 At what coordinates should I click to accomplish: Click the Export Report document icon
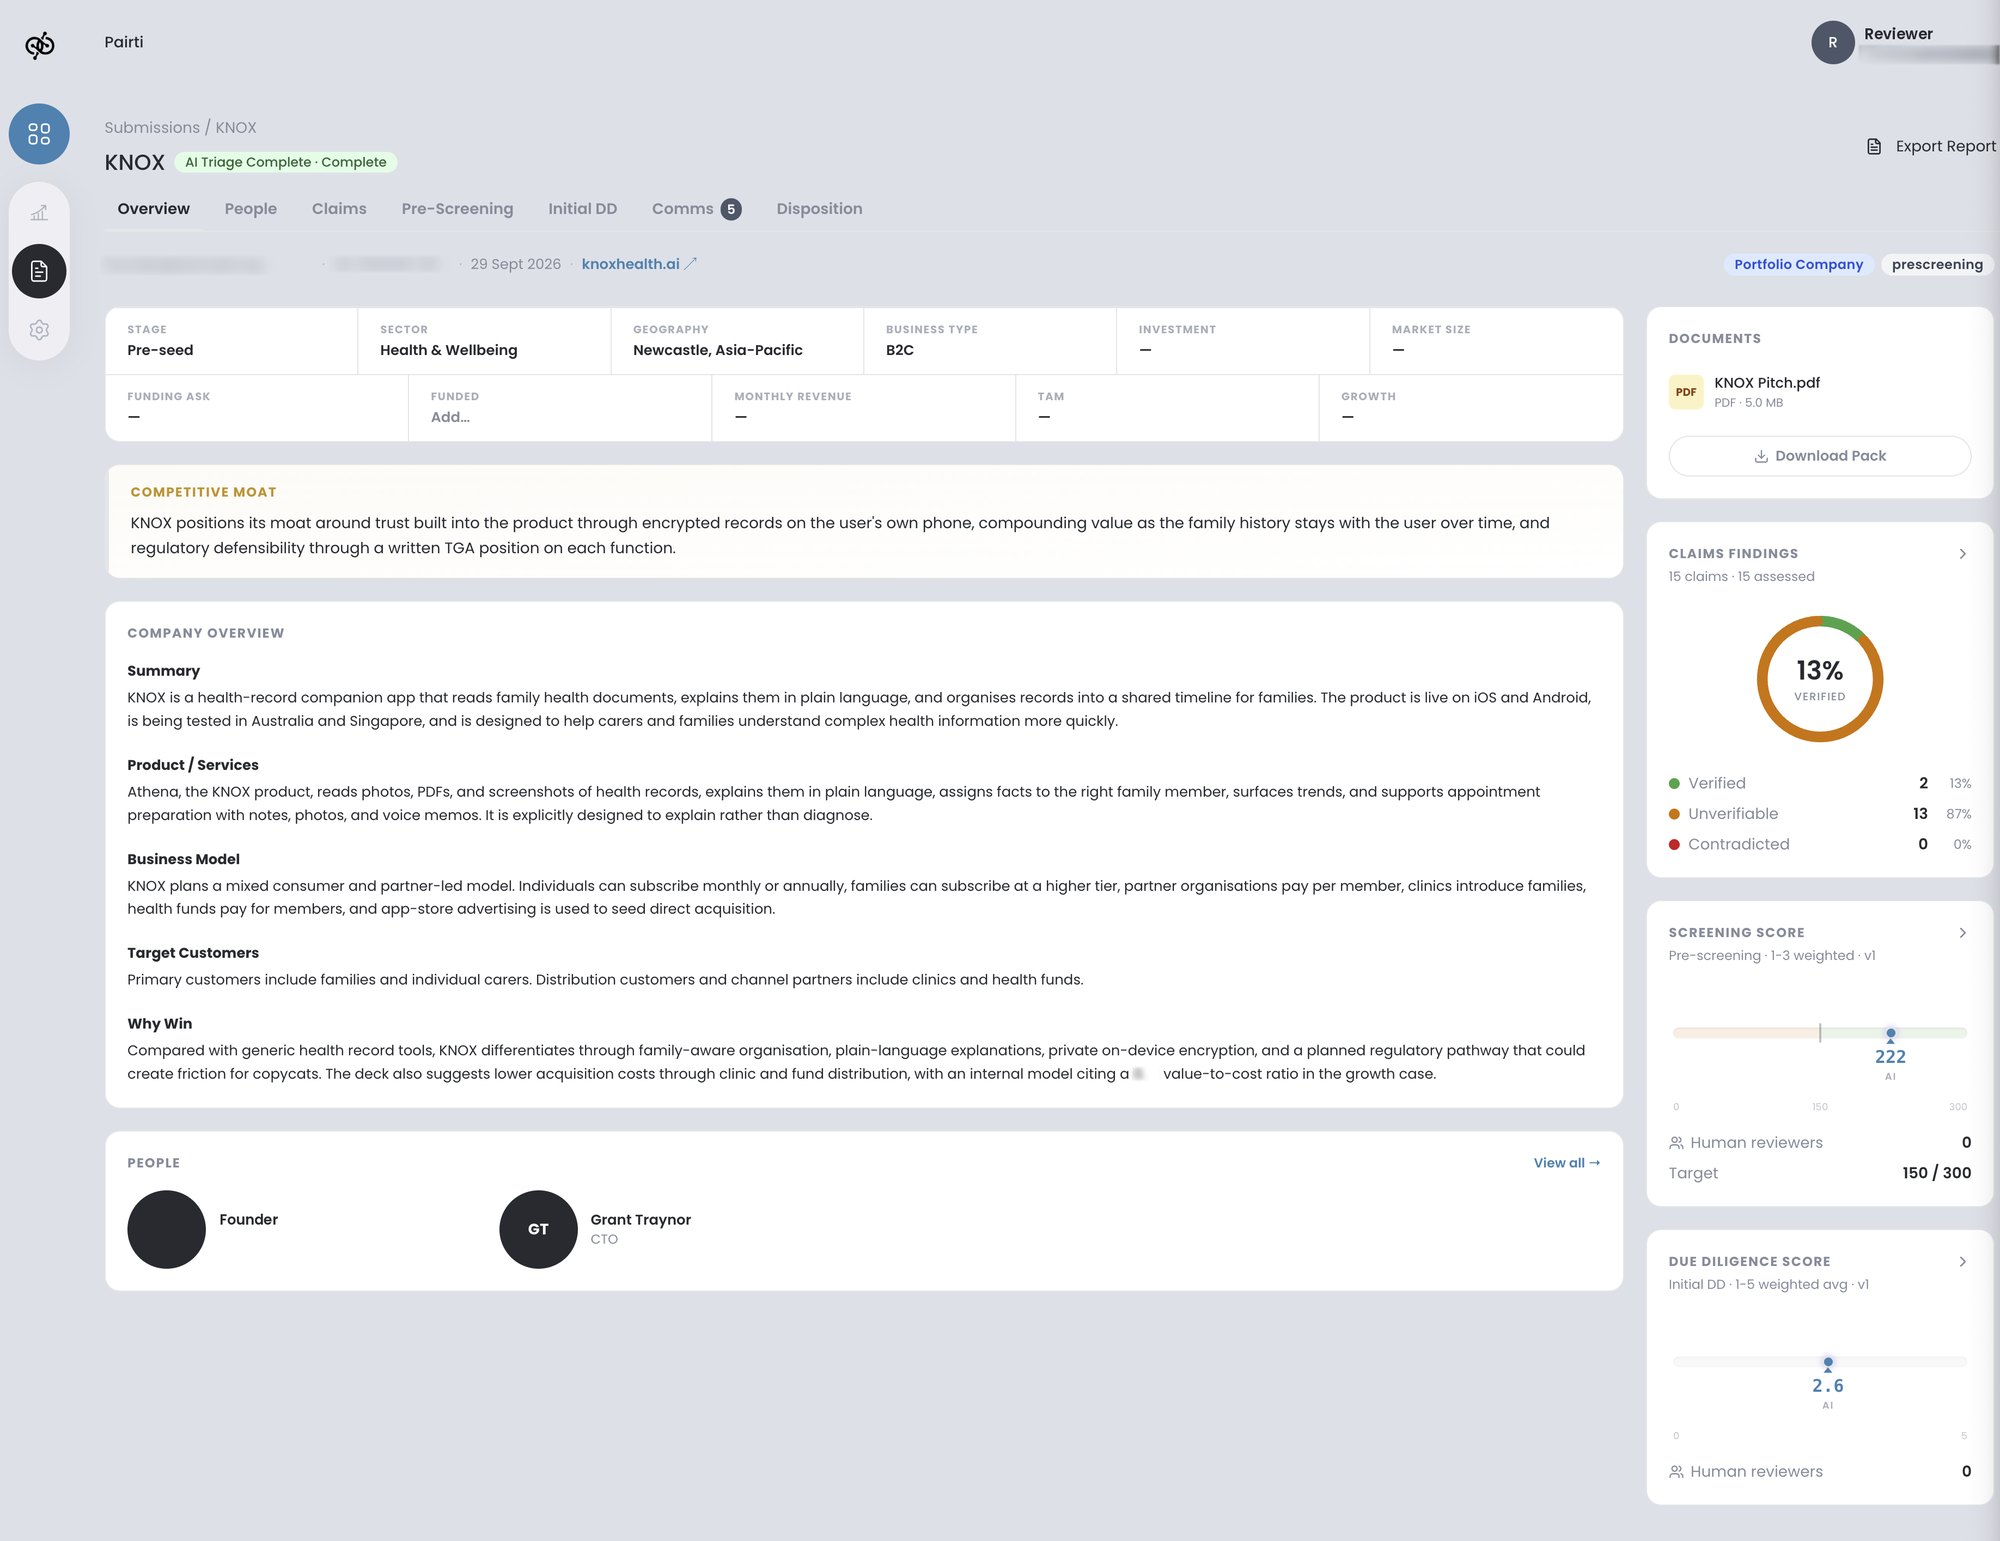click(1874, 147)
